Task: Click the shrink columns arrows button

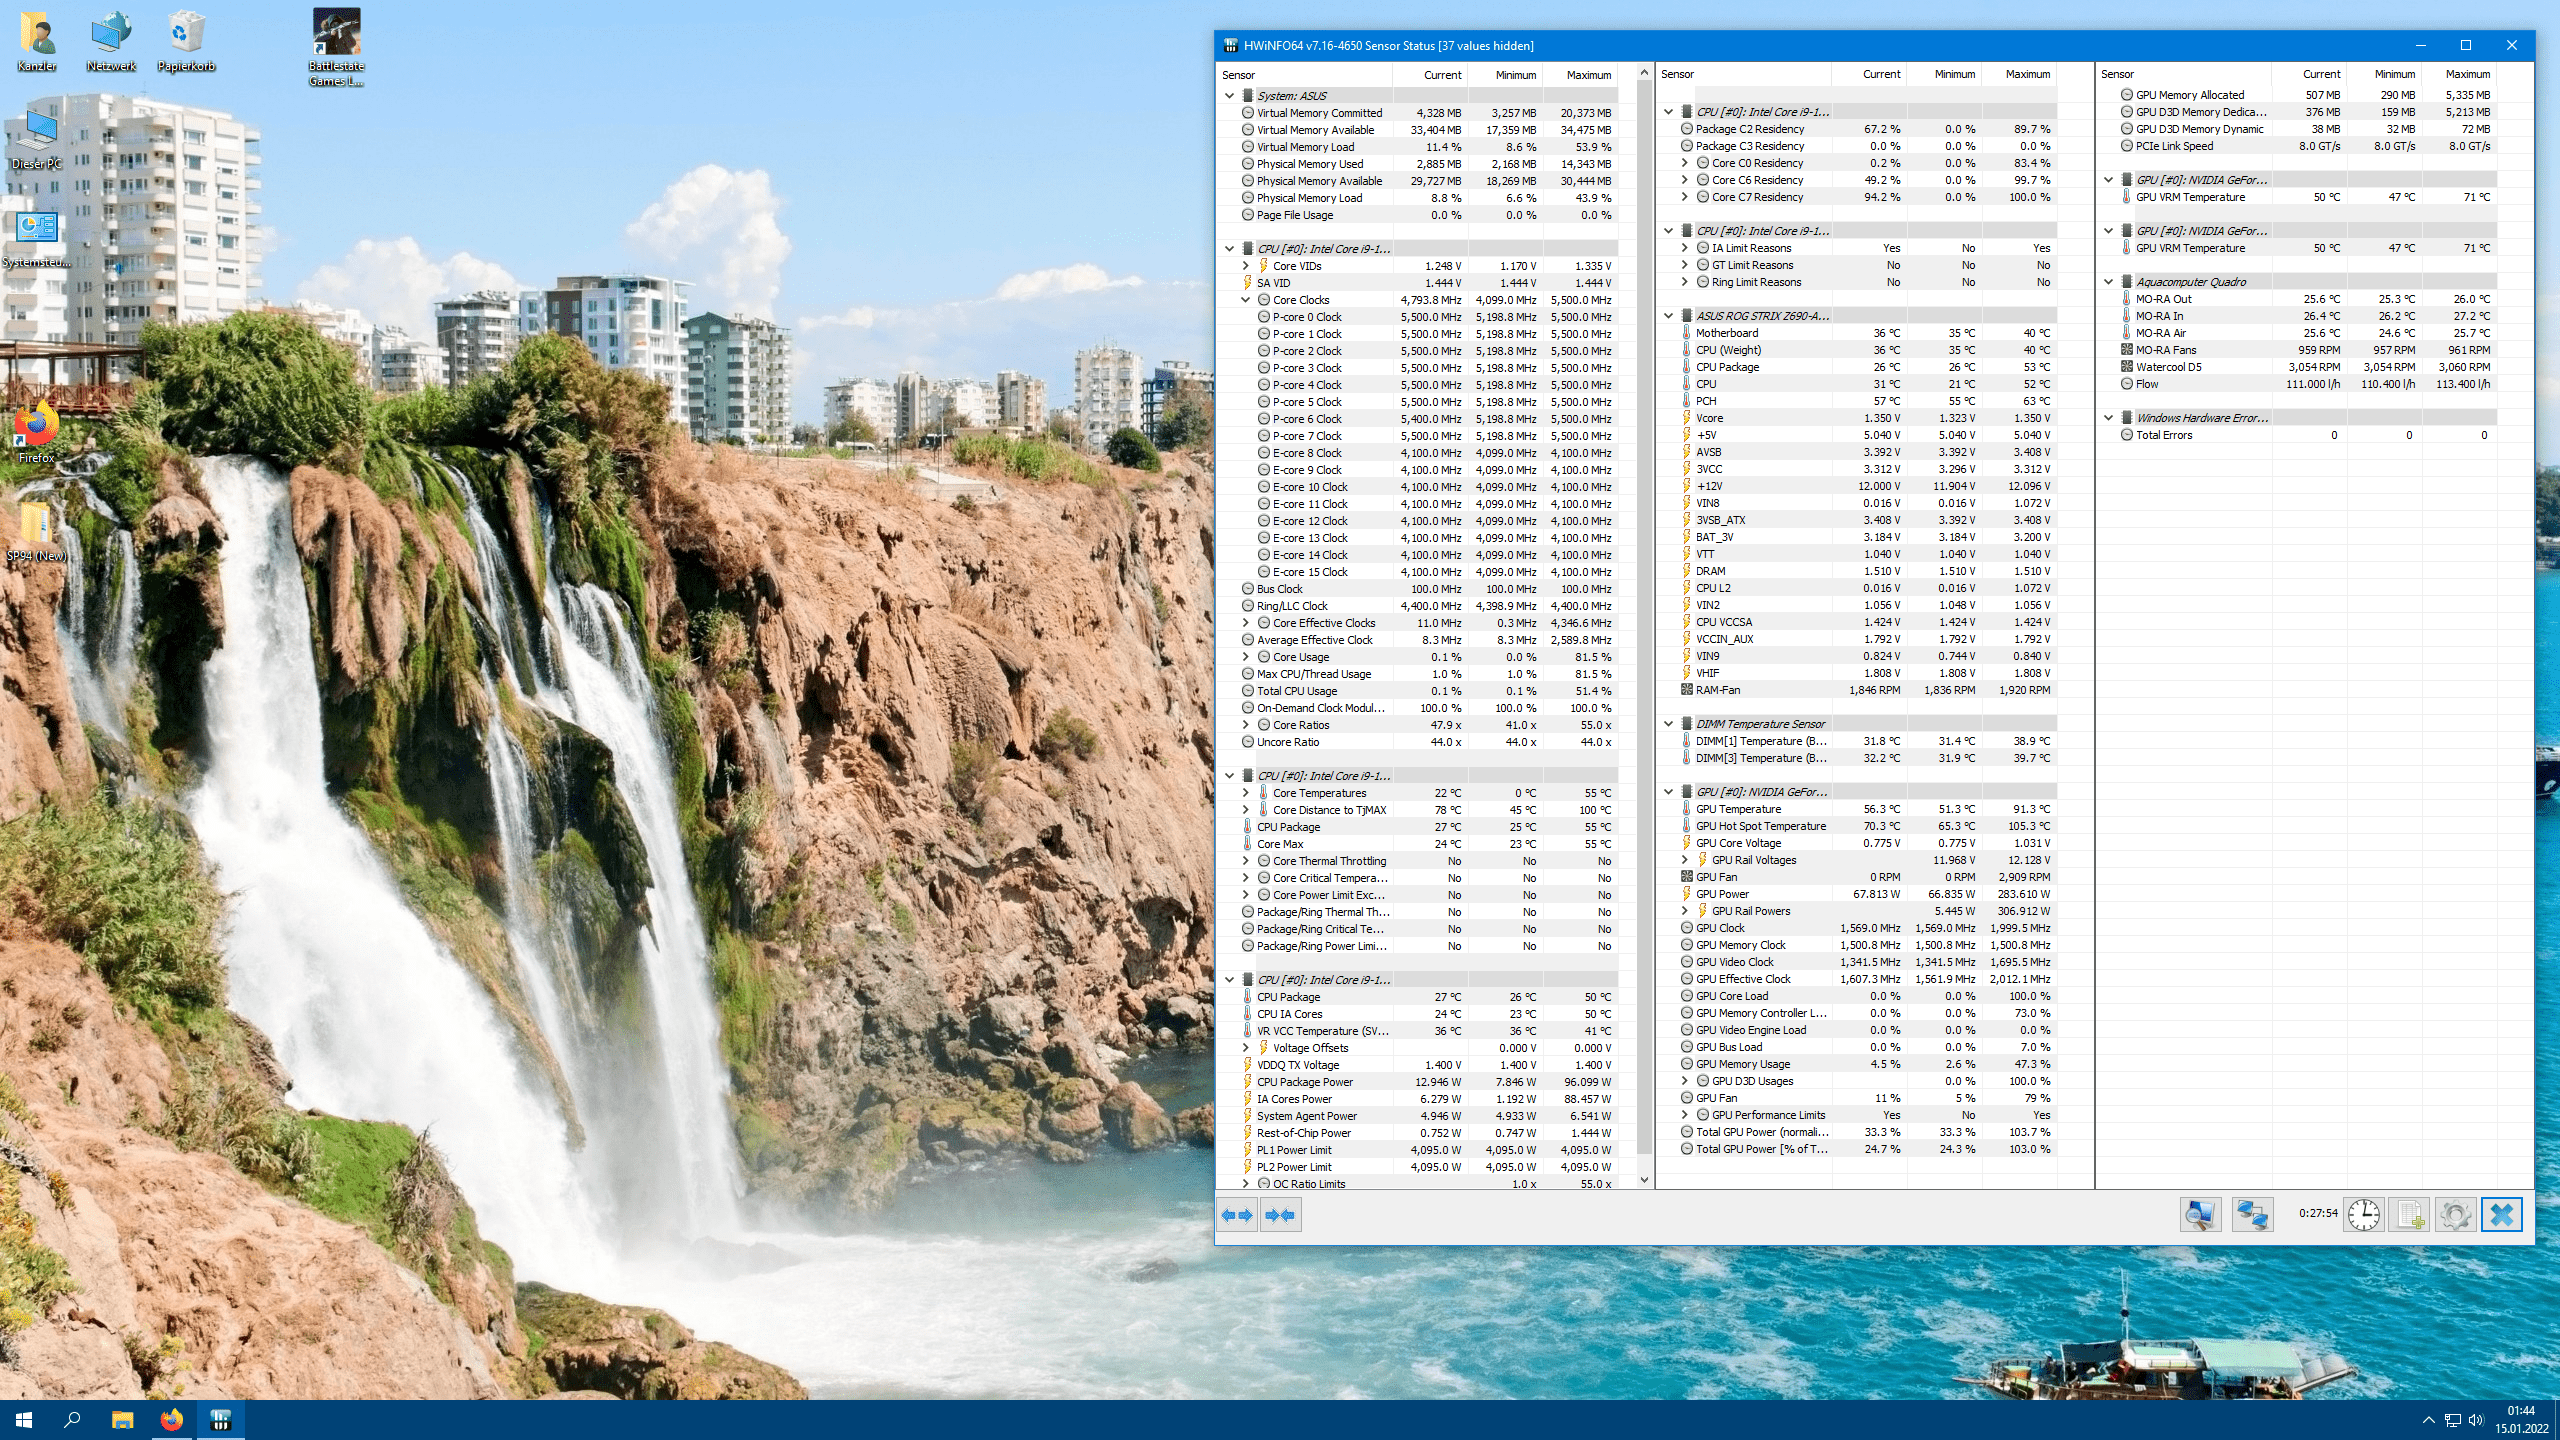Action: click(x=1280, y=1215)
